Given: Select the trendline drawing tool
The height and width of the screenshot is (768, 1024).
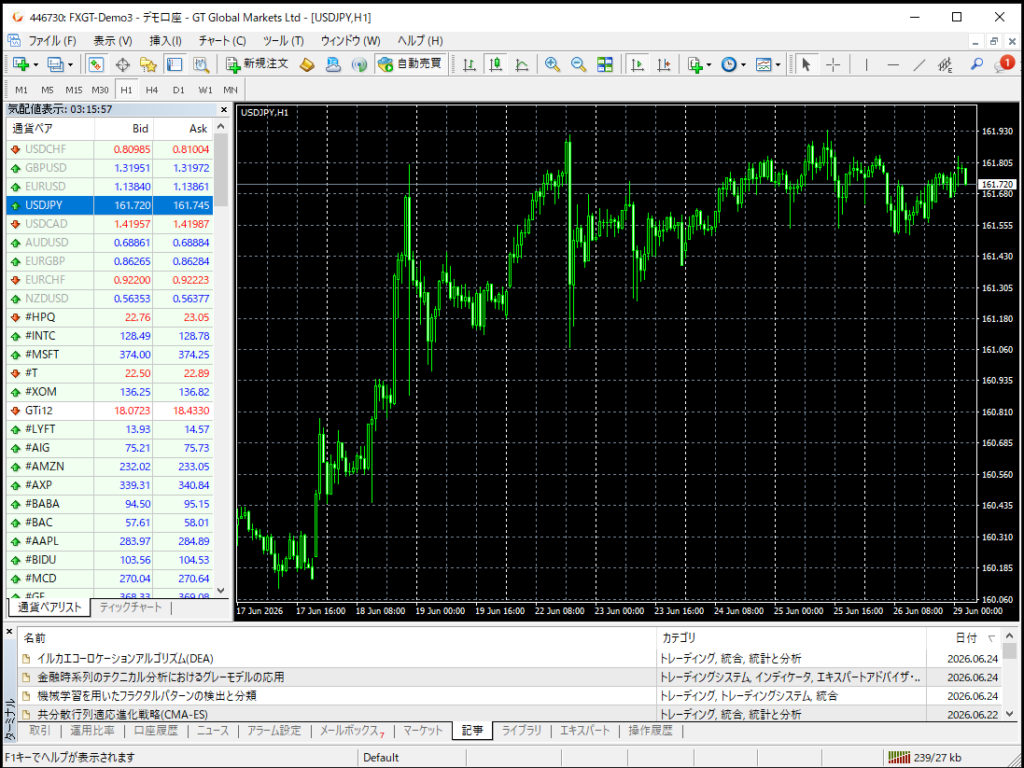Looking at the screenshot, I should pyautogui.click(x=919, y=64).
